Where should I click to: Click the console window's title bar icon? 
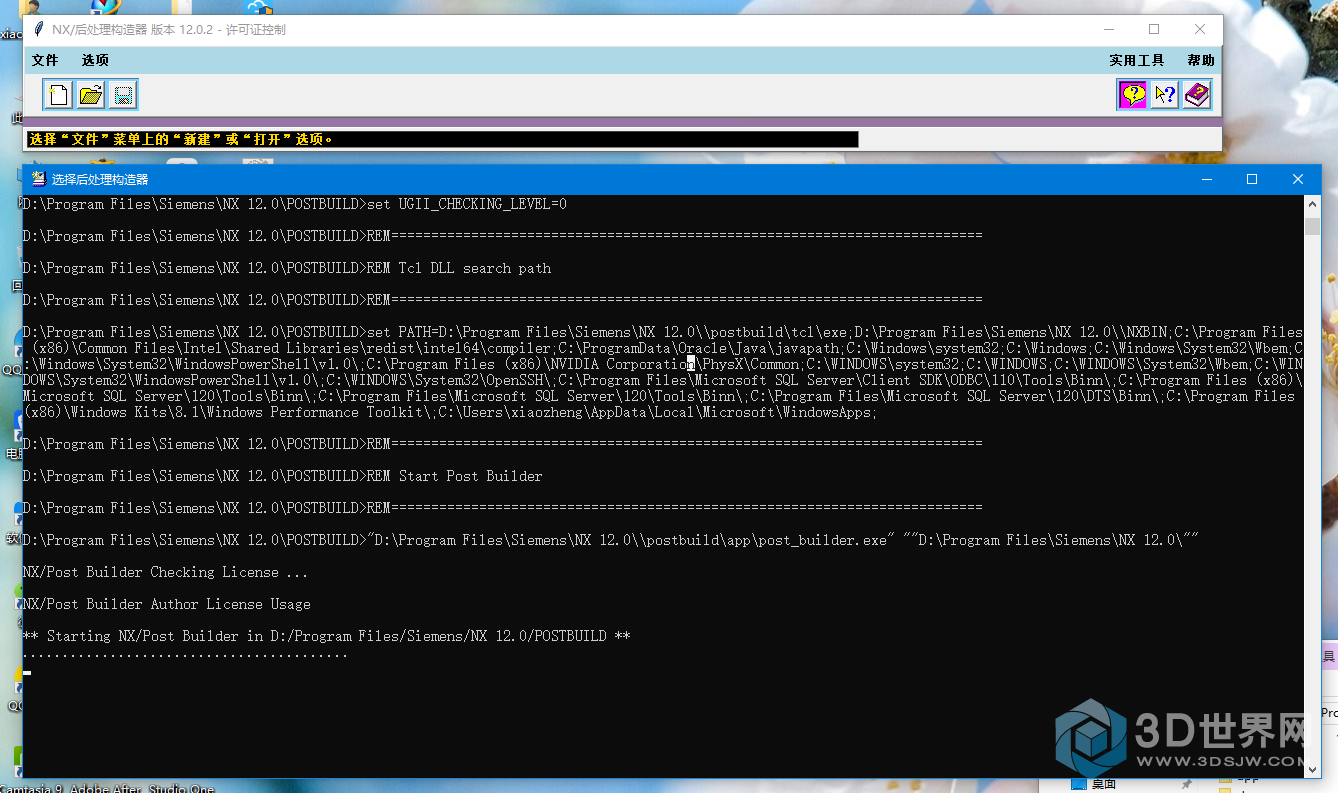39,179
